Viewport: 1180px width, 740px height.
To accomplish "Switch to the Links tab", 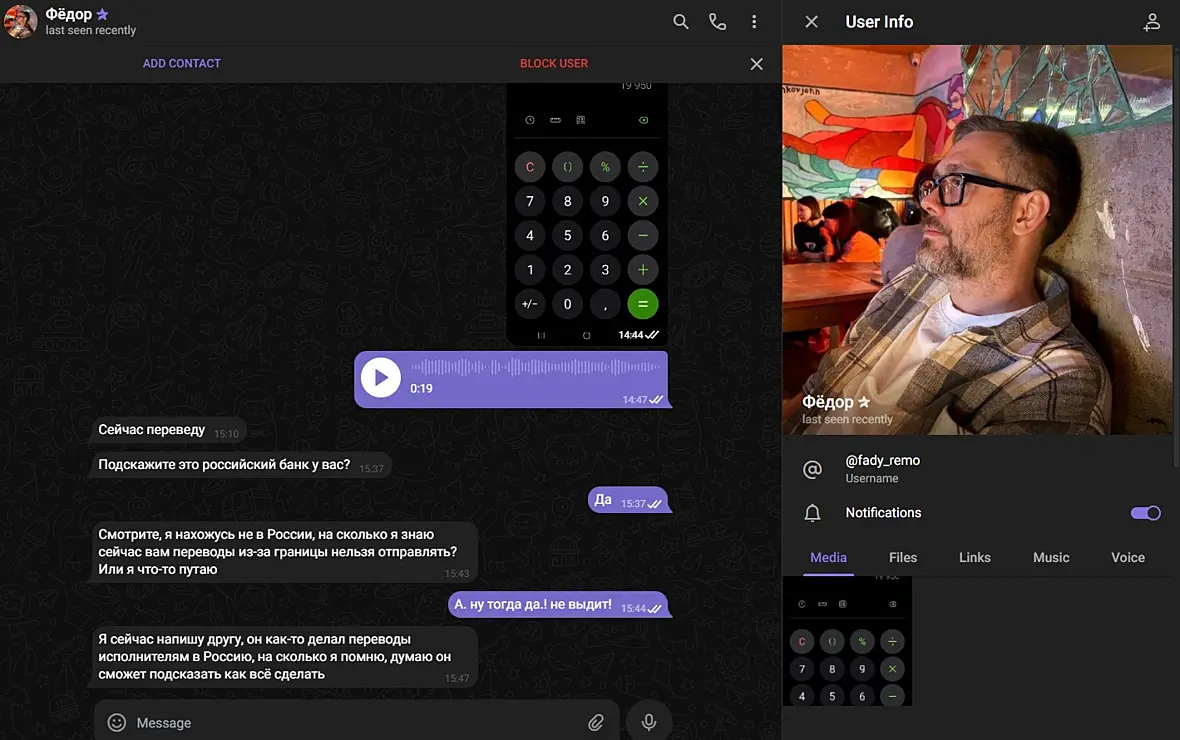I will [x=975, y=558].
